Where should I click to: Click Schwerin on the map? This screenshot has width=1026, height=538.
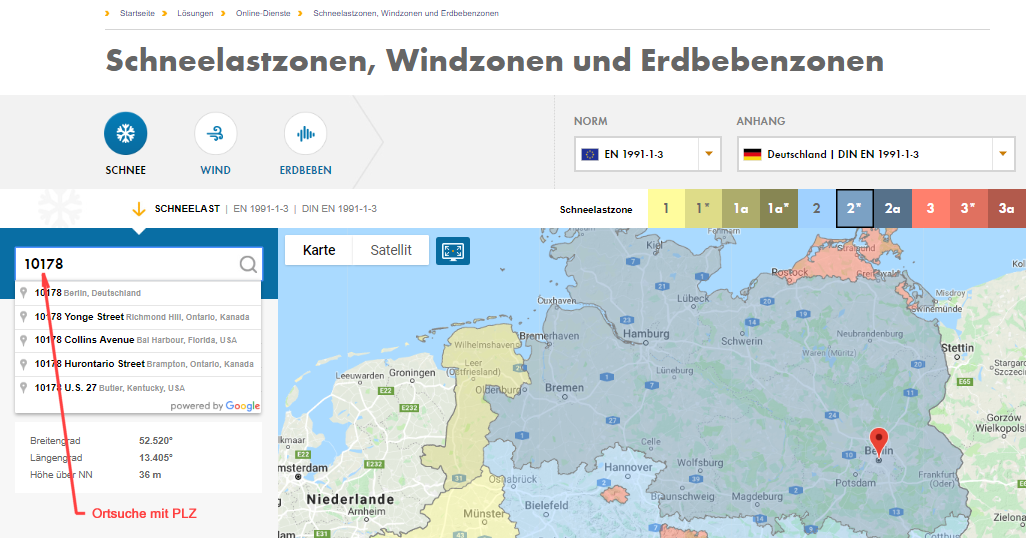pos(742,341)
